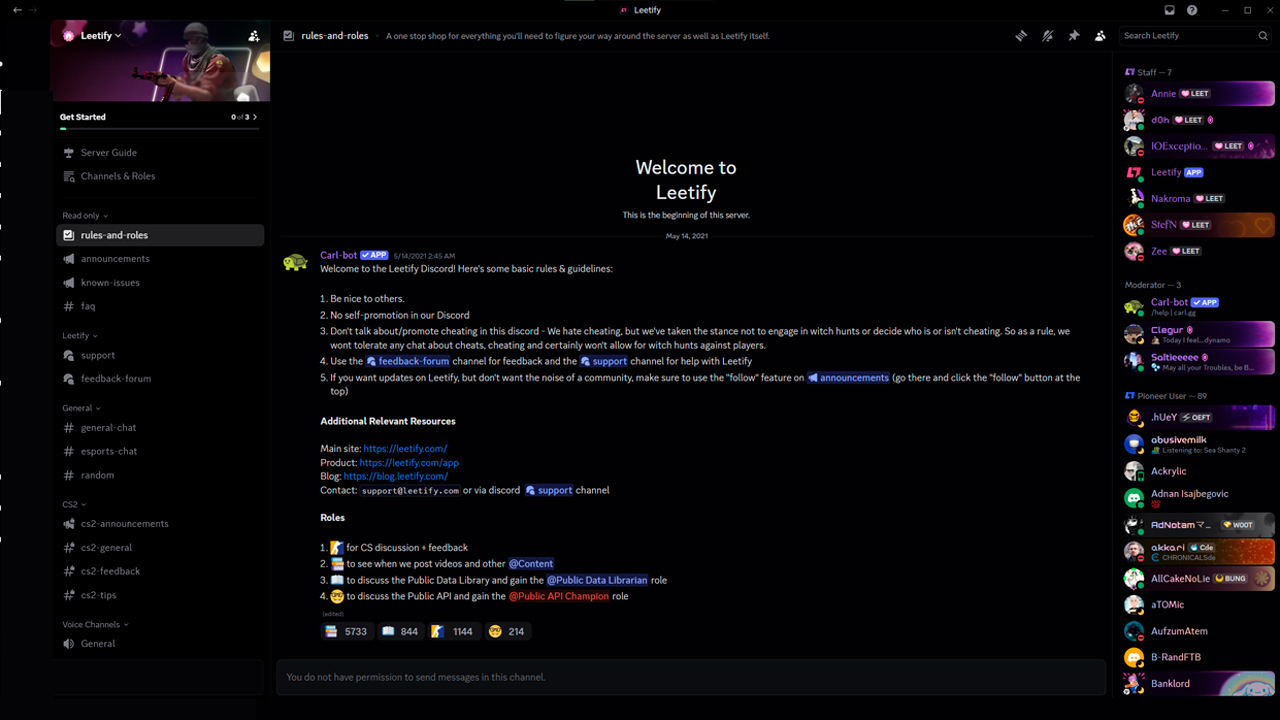Open Annie's profile in member list

(1198, 94)
